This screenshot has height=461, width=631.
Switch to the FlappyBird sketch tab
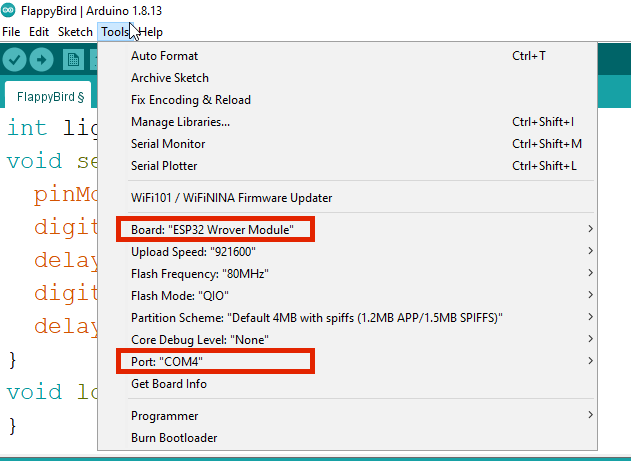click(47, 96)
